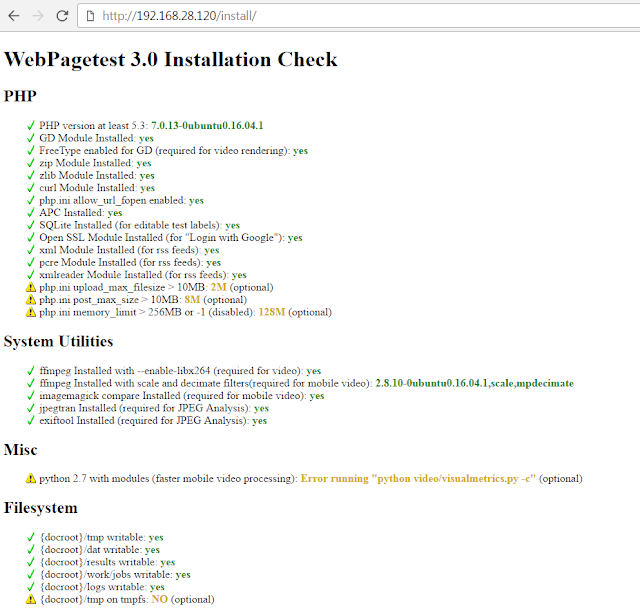Click the checkmark beside {docroot}/results writable
Viewport: 640px width, 611px height.
click(x=31, y=562)
